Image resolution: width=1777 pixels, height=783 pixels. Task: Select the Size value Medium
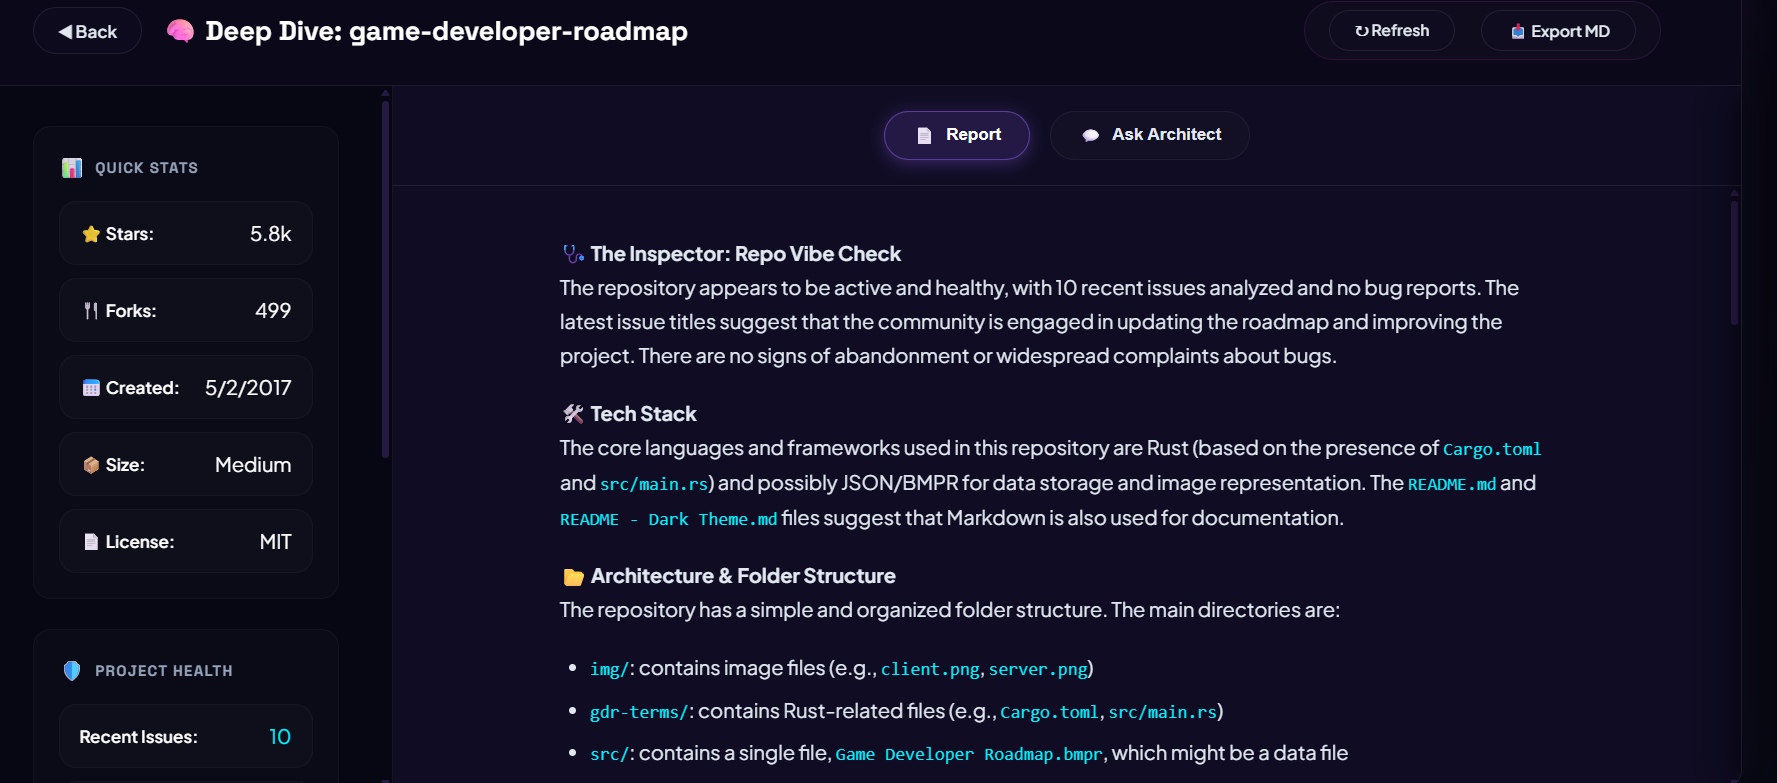pyautogui.click(x=253, y=465)
